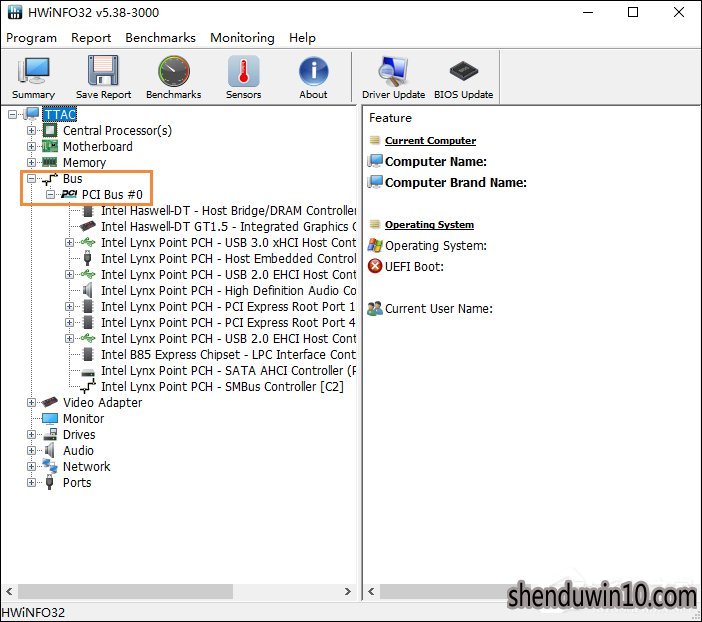Collapse the Bus node
The width and height of the screenshot is (702, 622).
click(31, 178)
